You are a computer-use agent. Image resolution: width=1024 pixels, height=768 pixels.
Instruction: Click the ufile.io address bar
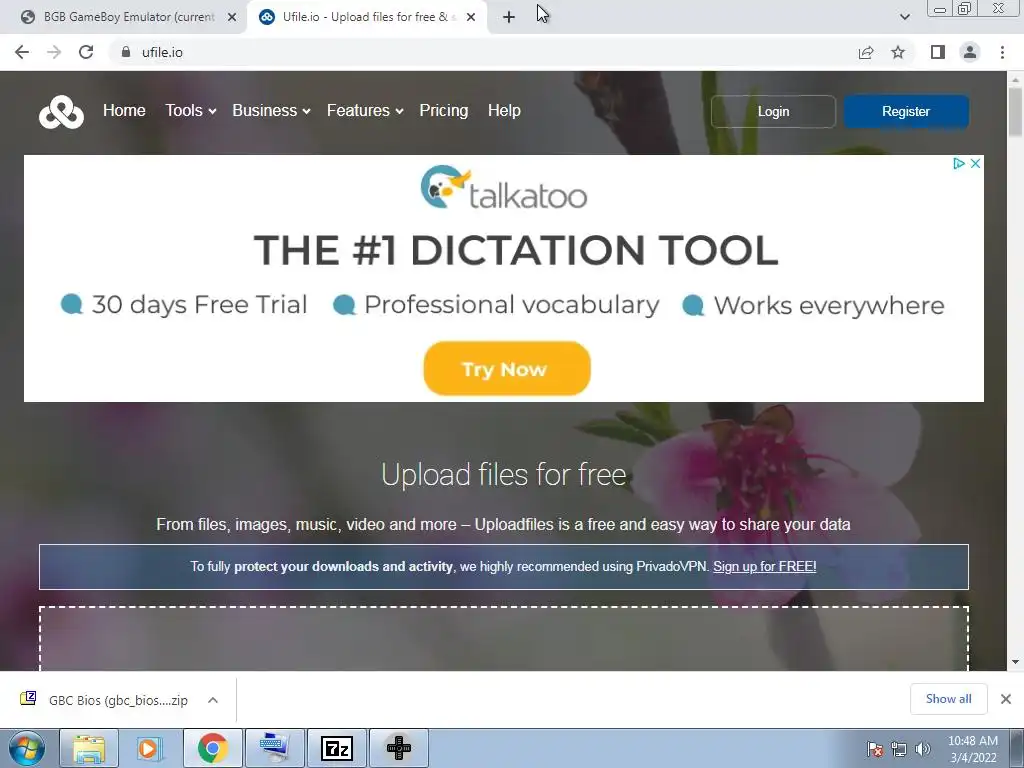483,52
